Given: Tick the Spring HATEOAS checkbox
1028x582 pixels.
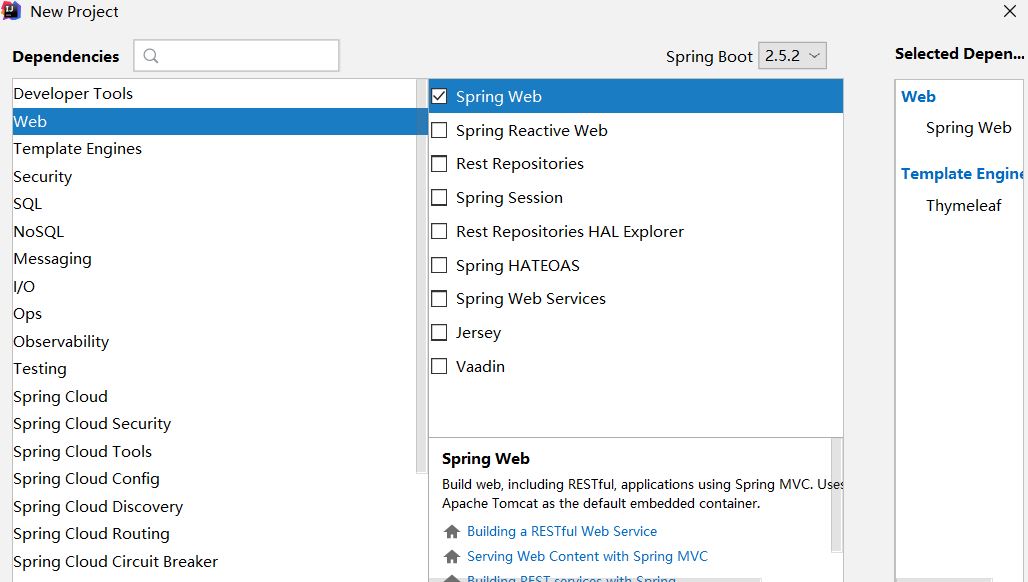Looking at the screenshot, I should 439,265.
